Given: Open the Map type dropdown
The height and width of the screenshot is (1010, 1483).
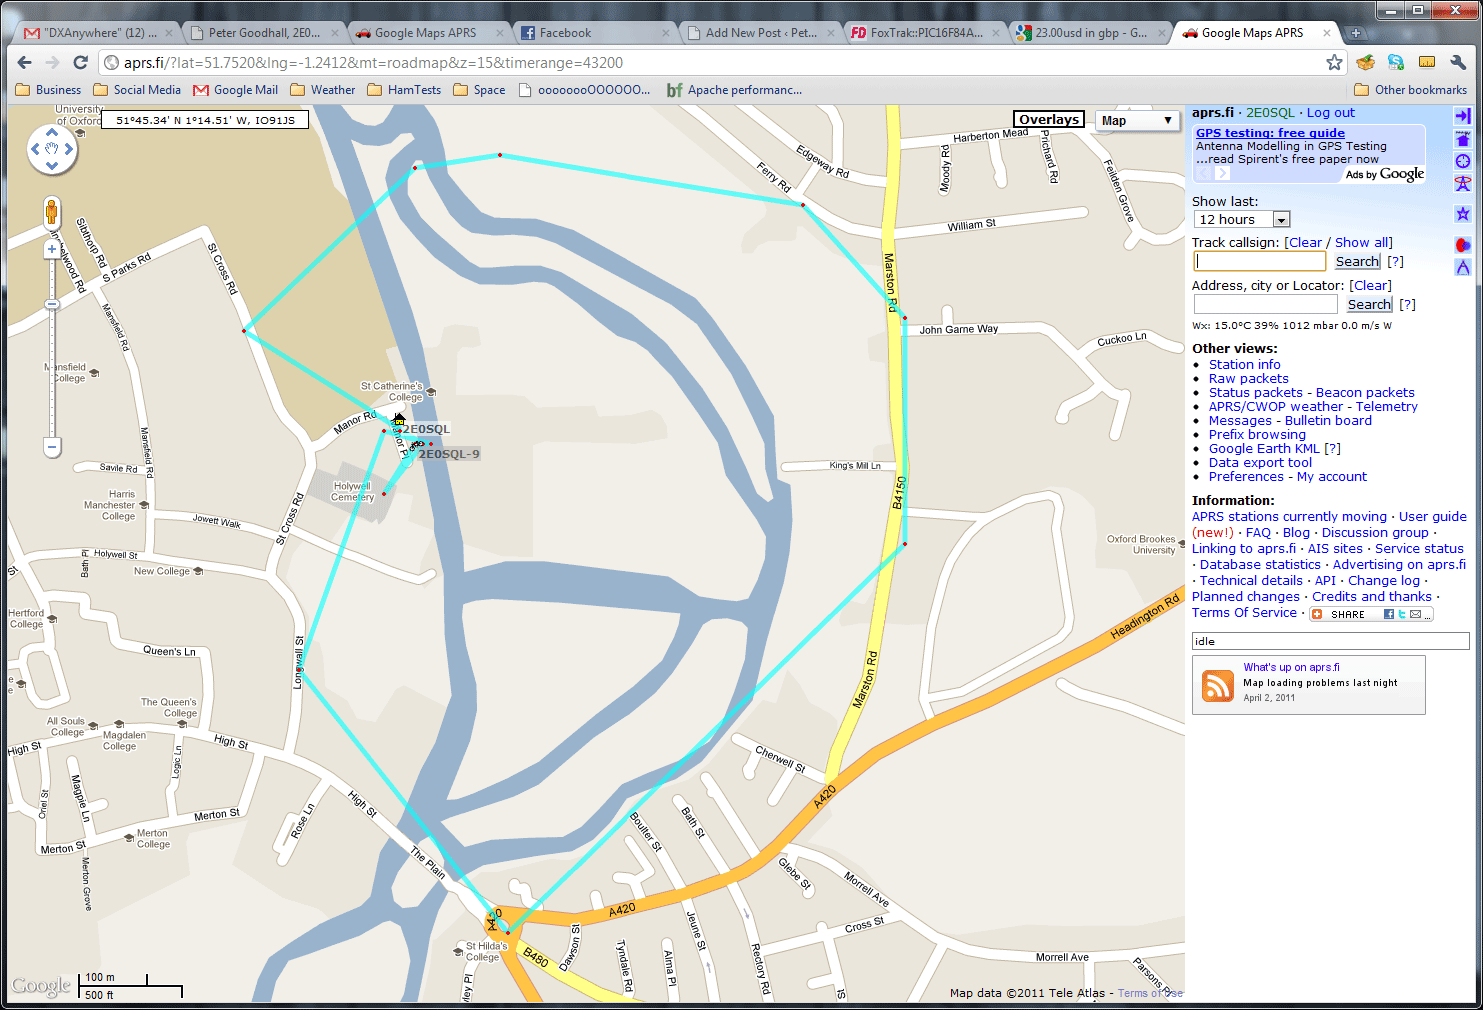Looking at the screenshot, I should pos(1136,120).
